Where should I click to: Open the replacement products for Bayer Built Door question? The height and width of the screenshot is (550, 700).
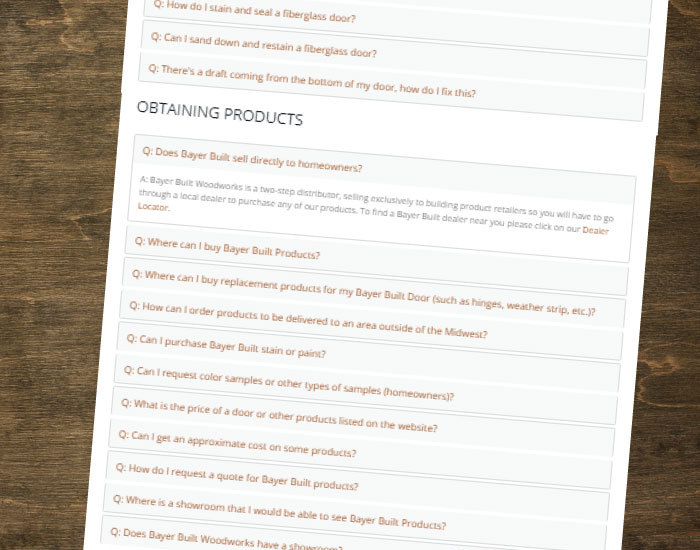click(x=363, y=292)
